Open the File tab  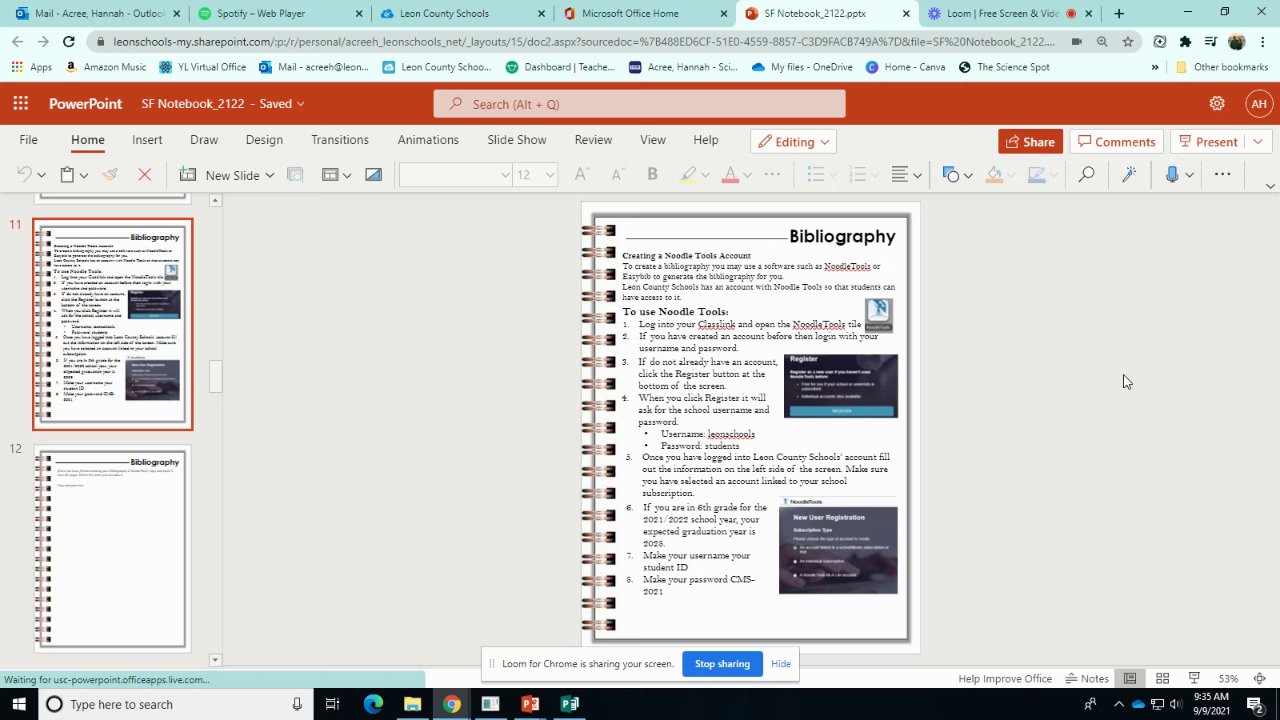28,140
